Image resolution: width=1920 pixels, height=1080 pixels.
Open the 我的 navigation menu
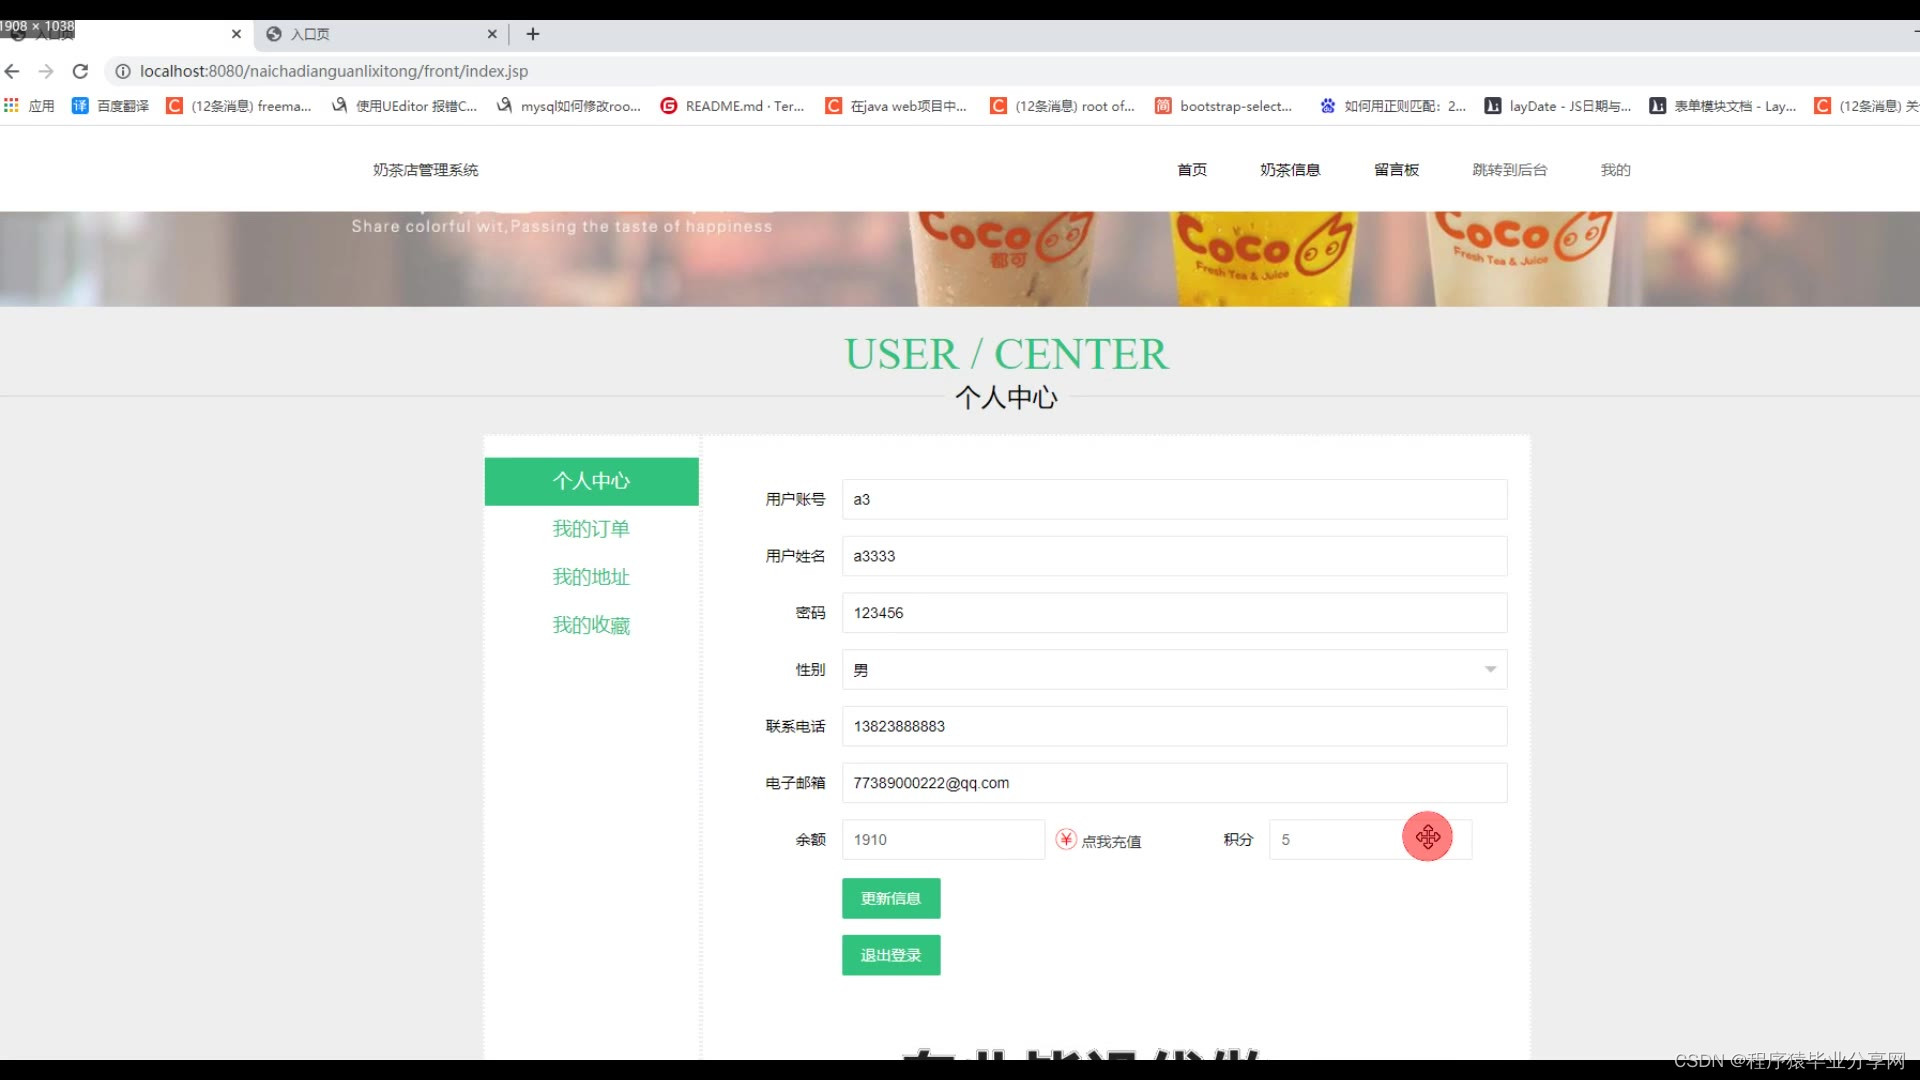1615,170
